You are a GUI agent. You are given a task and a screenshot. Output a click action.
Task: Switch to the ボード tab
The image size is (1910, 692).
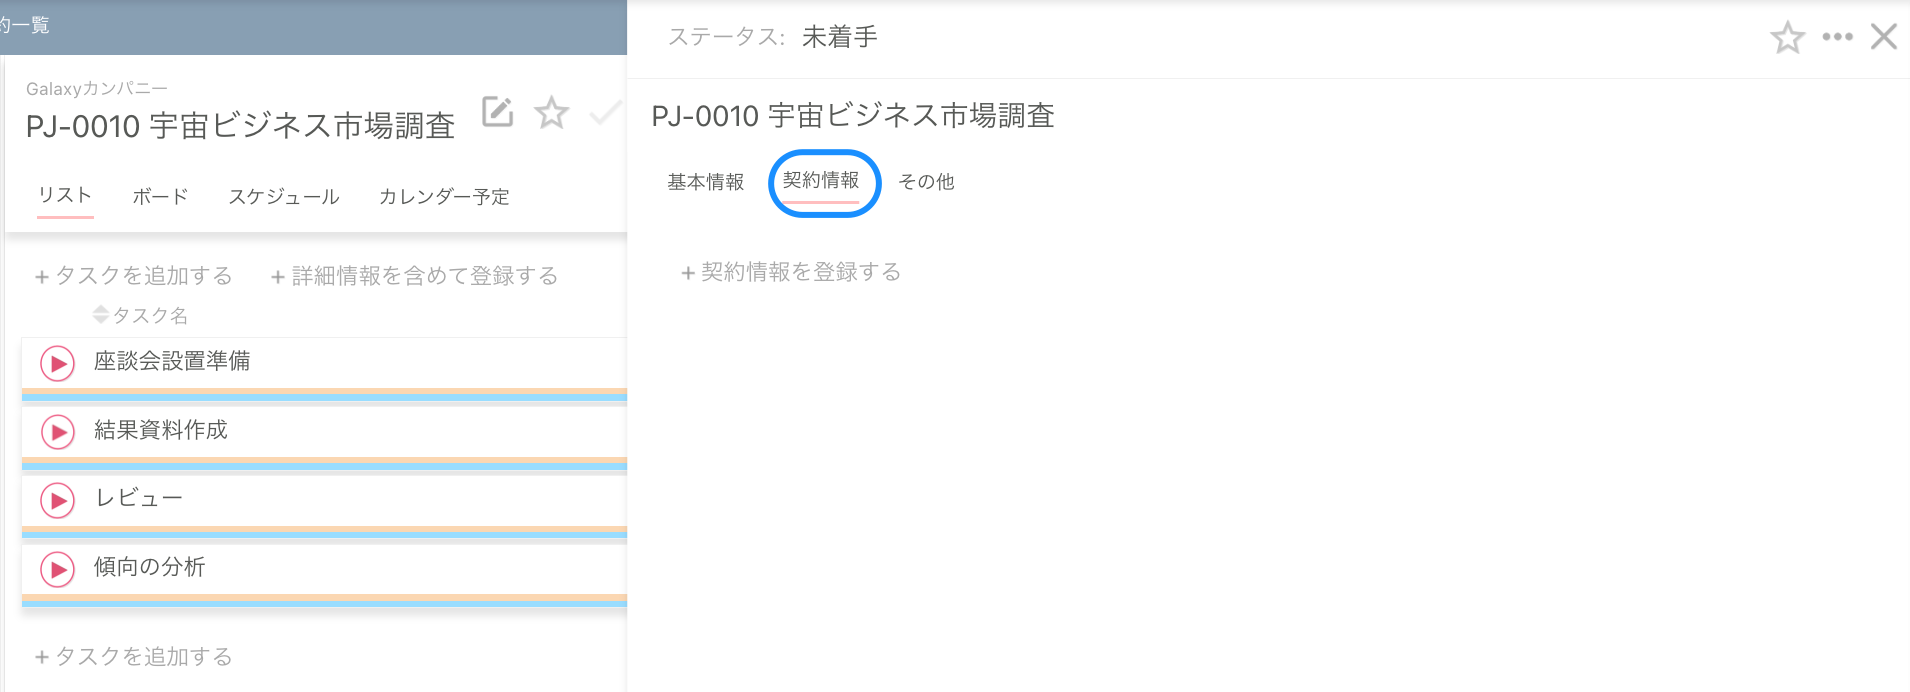pyautogui.click(x=158, y=196)
